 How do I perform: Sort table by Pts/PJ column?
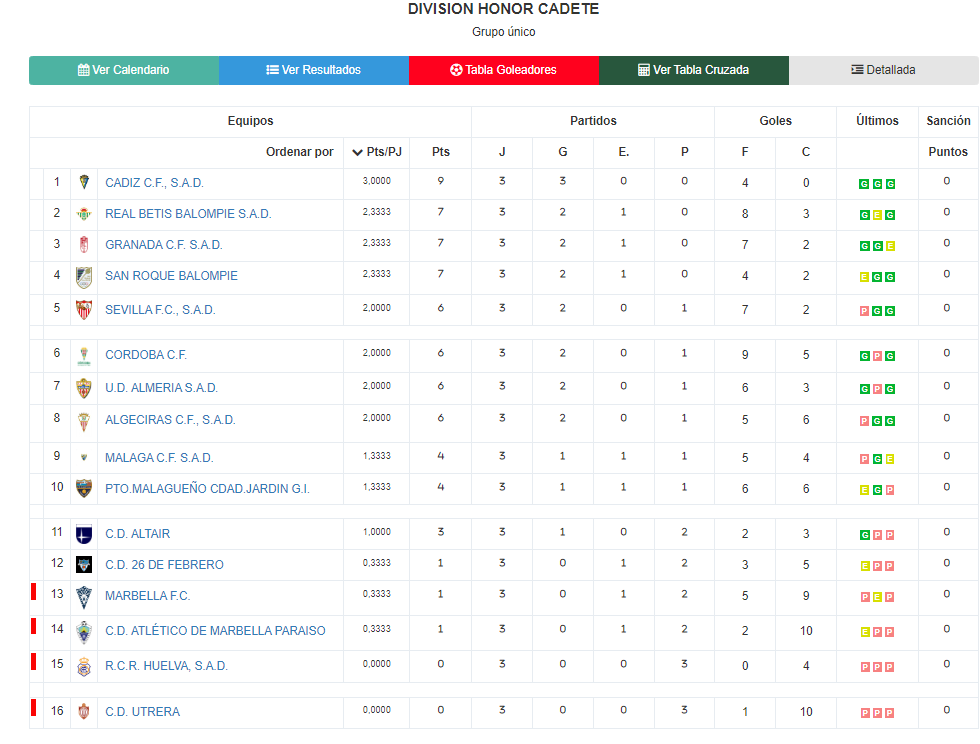[377, 152]
